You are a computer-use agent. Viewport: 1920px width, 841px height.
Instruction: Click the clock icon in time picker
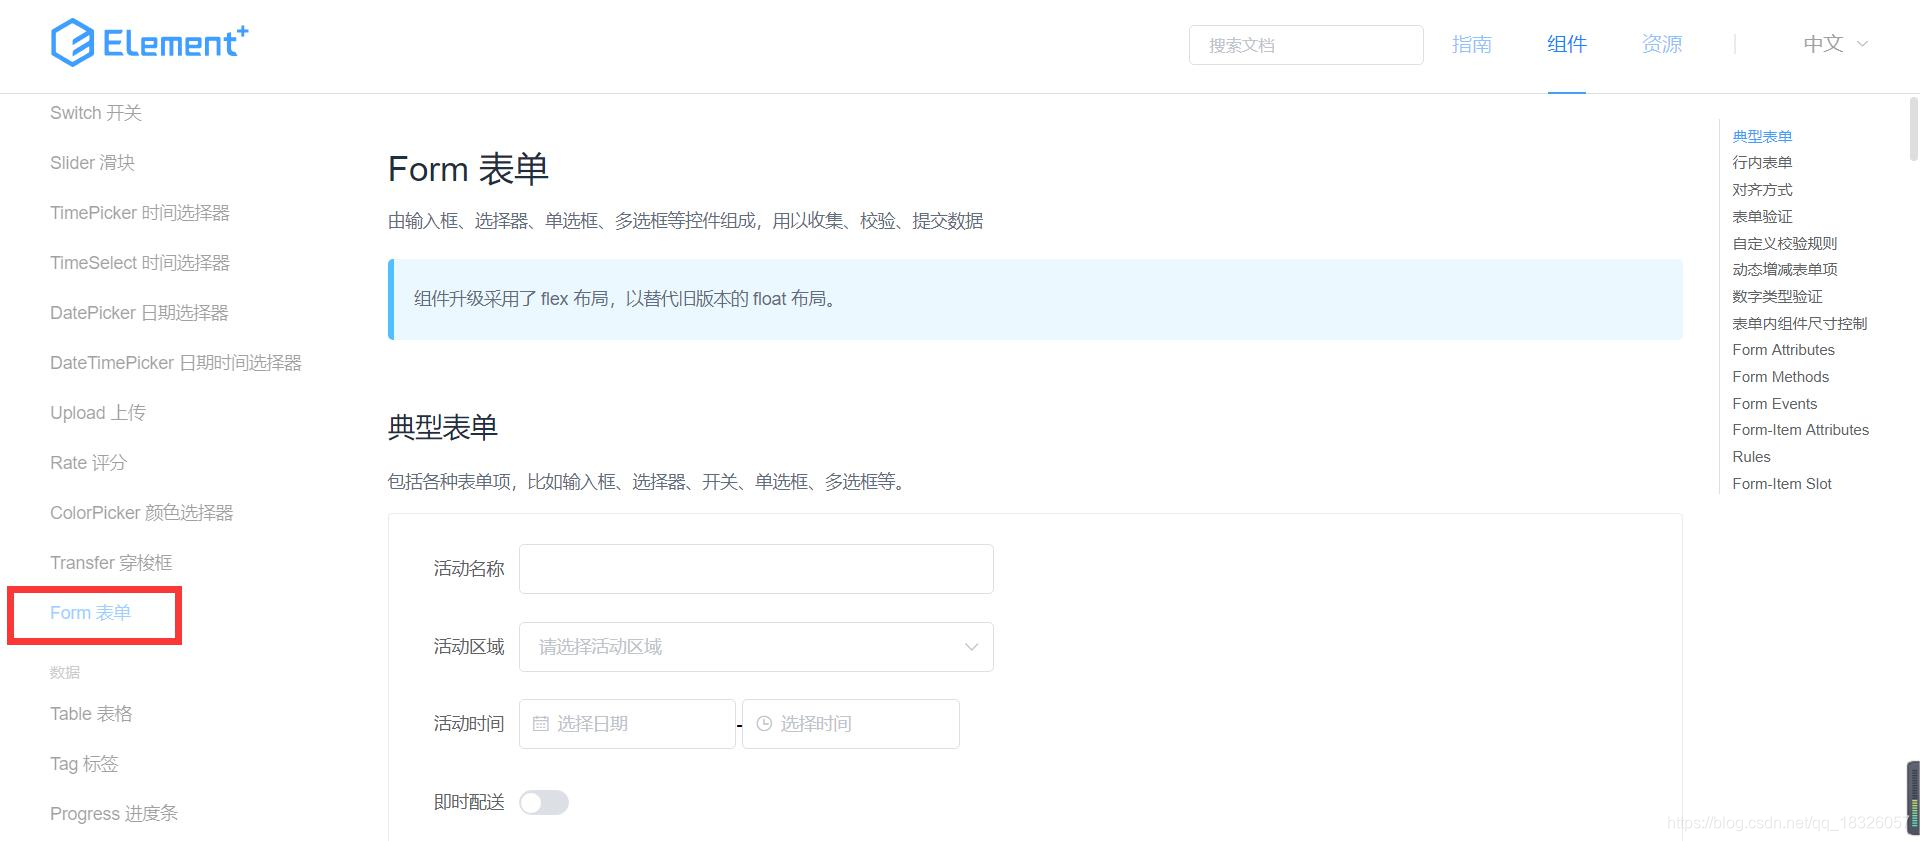pyautogui.click(x=764, y=724)
